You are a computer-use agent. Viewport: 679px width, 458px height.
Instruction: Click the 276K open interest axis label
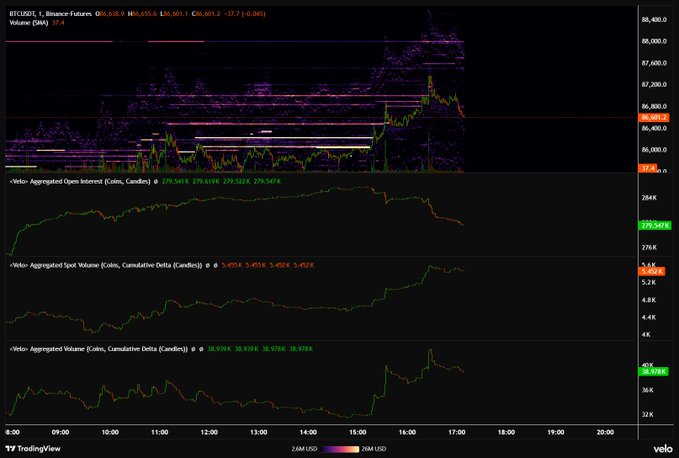point(649,248)
